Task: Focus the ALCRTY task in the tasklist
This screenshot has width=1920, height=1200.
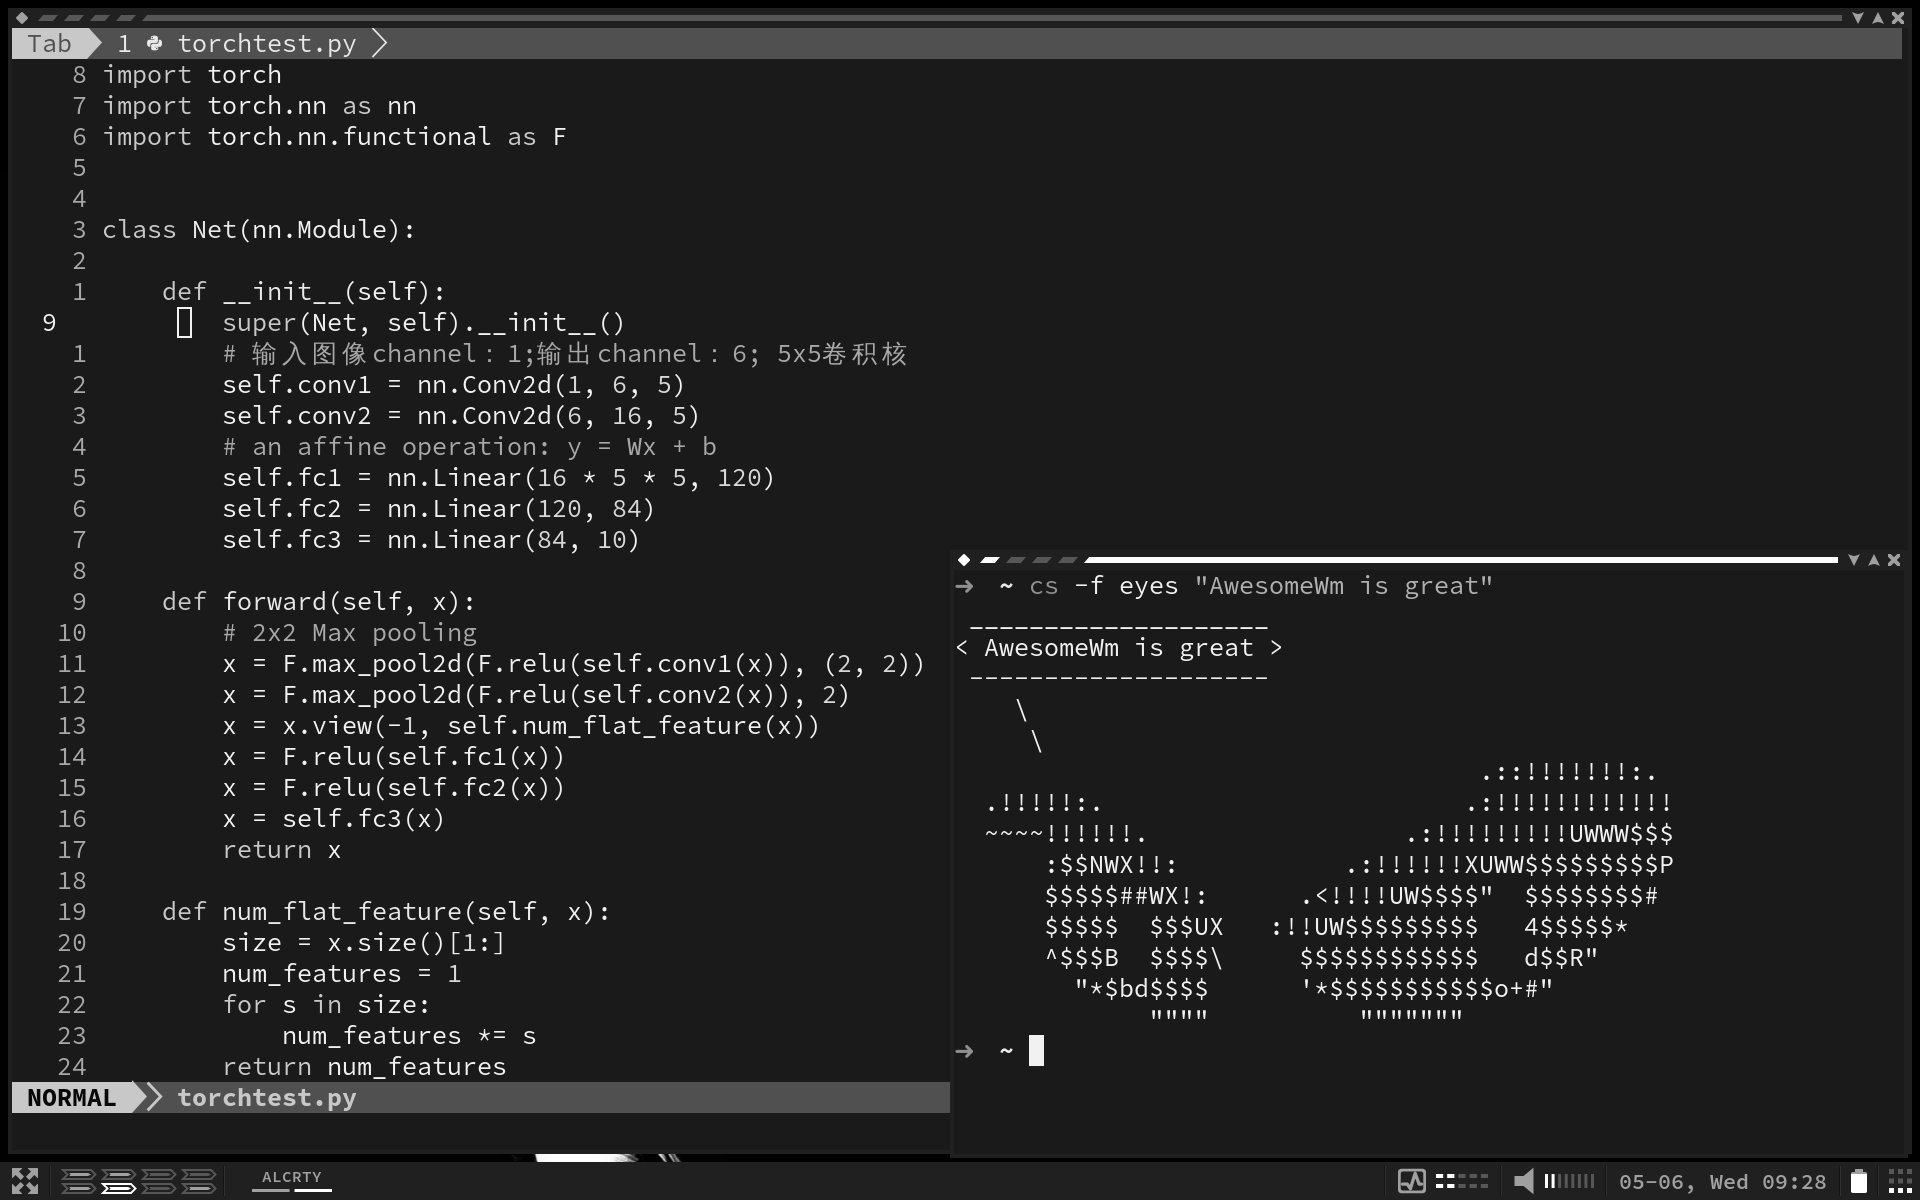Action: point(291,1178)
